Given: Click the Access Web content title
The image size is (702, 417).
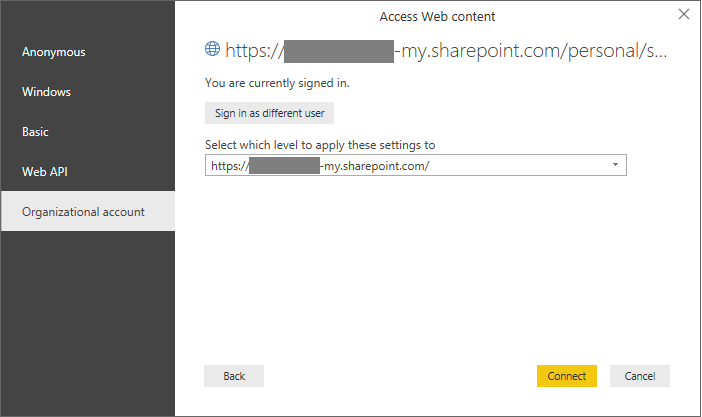Looking at the screenshot, I should (x=437, y=17).
